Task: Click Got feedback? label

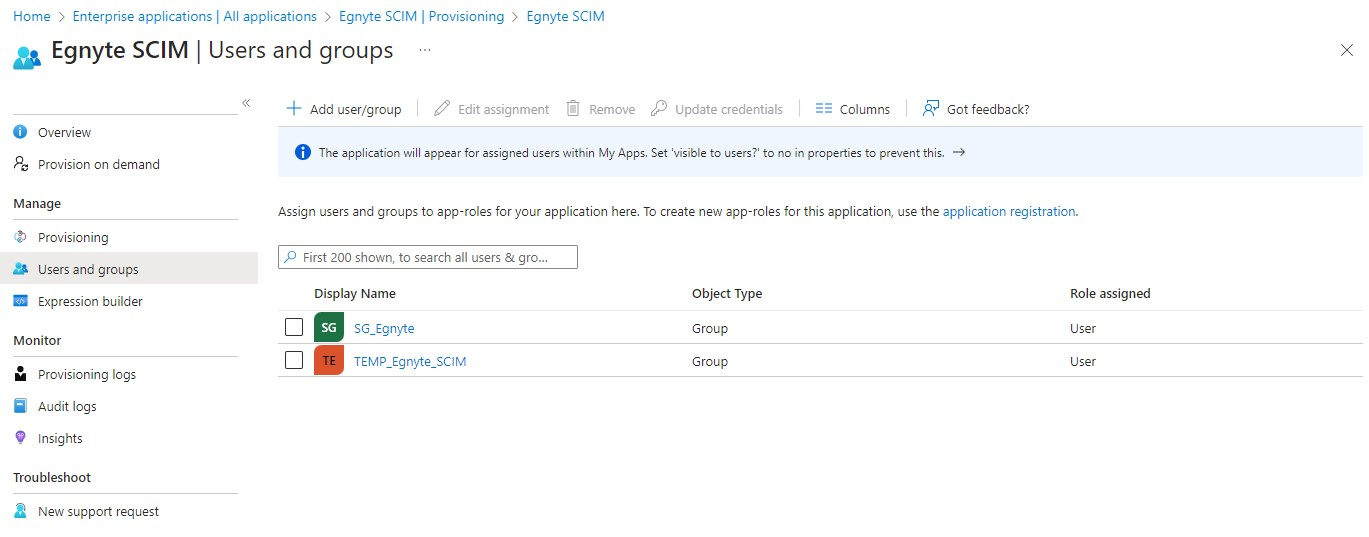Action: coord(988,109)
